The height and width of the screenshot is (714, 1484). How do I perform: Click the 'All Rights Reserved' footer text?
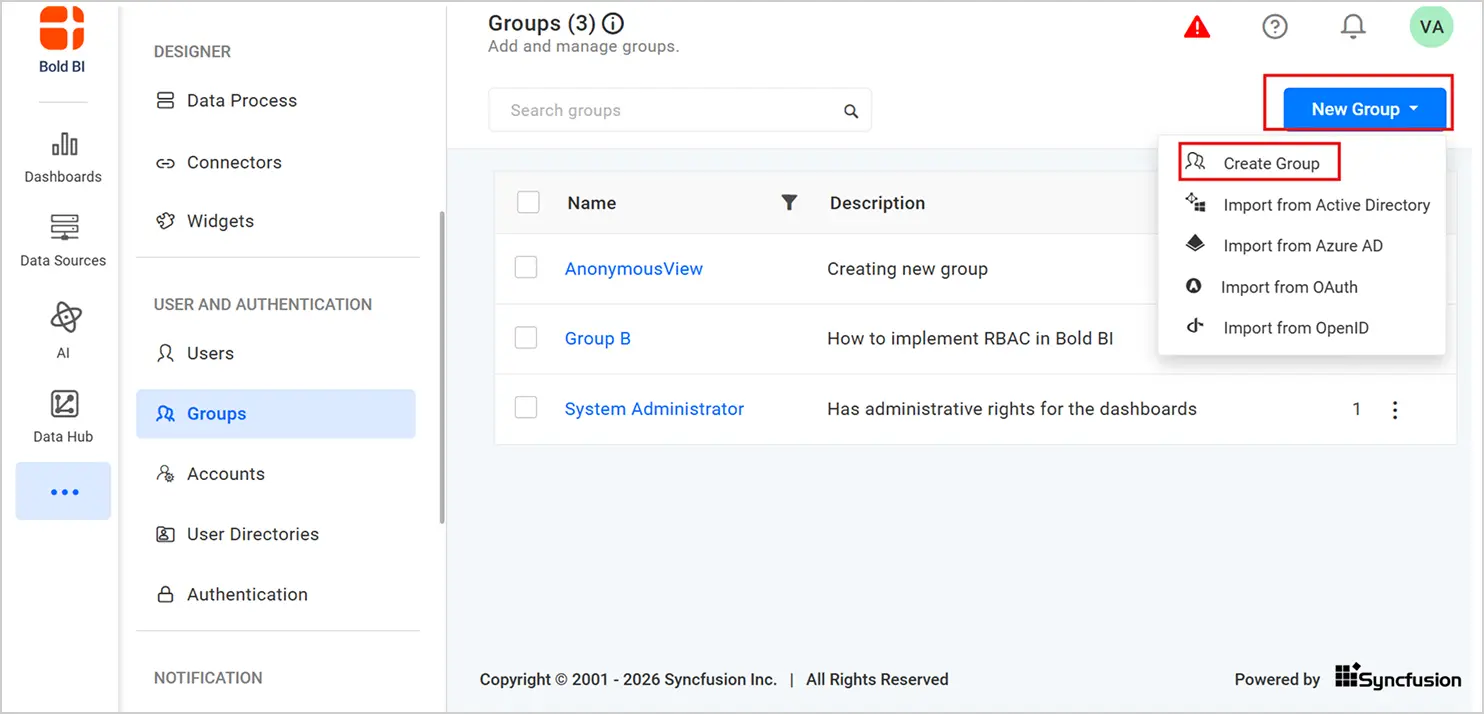[x=877, y=679]
